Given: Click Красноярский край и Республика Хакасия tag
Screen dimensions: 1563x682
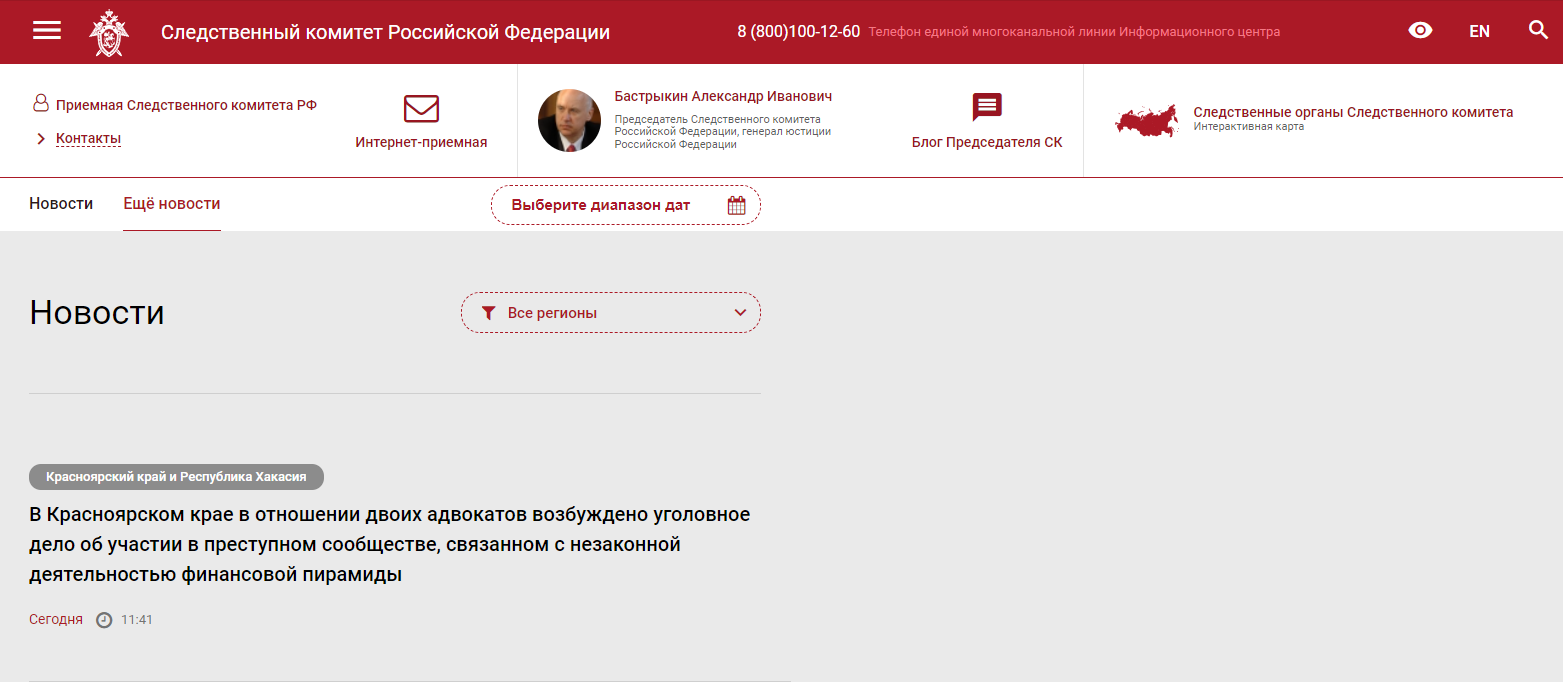Looking at the screenshot, I should click(x=176, y=477).
